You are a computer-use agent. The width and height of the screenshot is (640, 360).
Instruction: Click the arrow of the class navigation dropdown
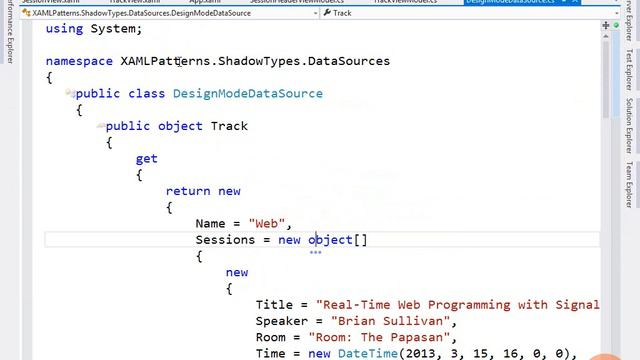316,13
